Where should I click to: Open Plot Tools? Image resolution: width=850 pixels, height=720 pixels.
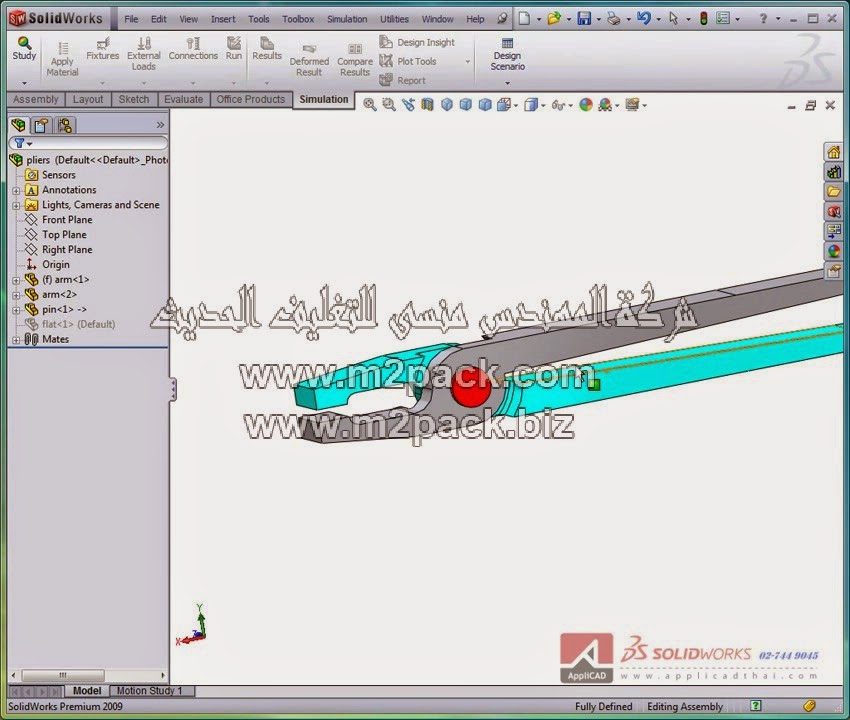click(408, 61)
